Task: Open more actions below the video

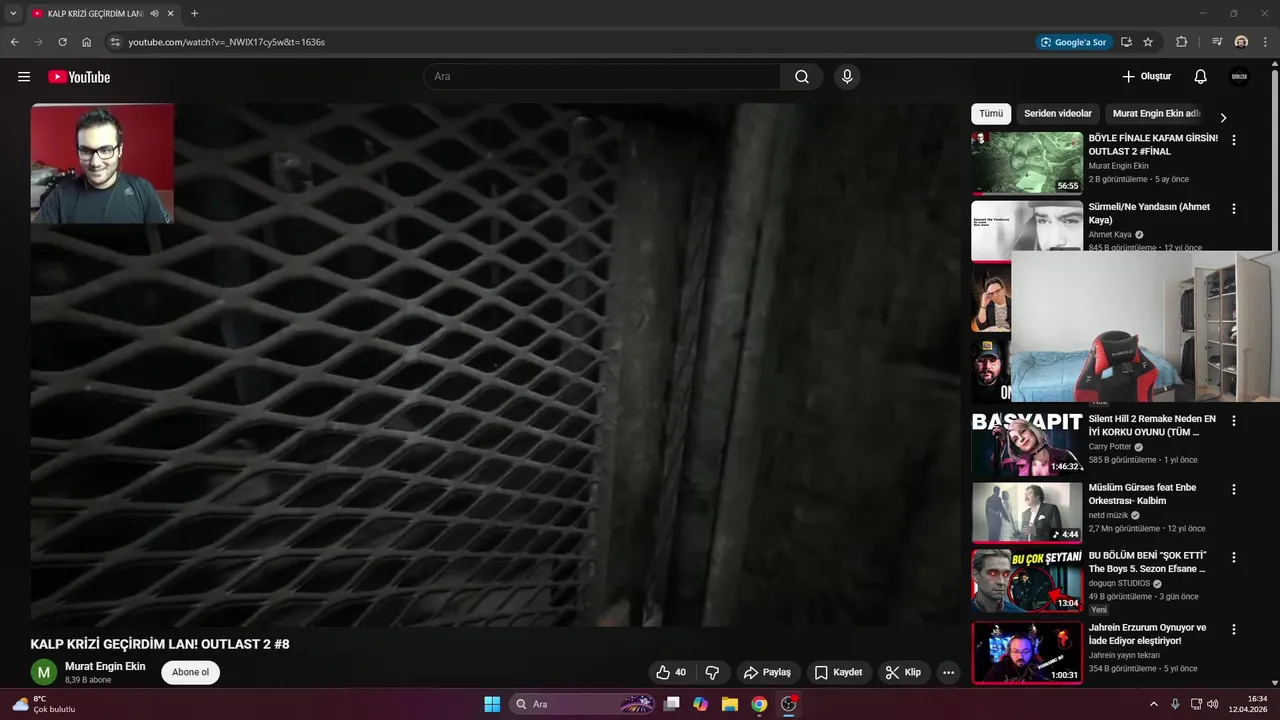Action: pyautogui.click(x=948, y=673)
